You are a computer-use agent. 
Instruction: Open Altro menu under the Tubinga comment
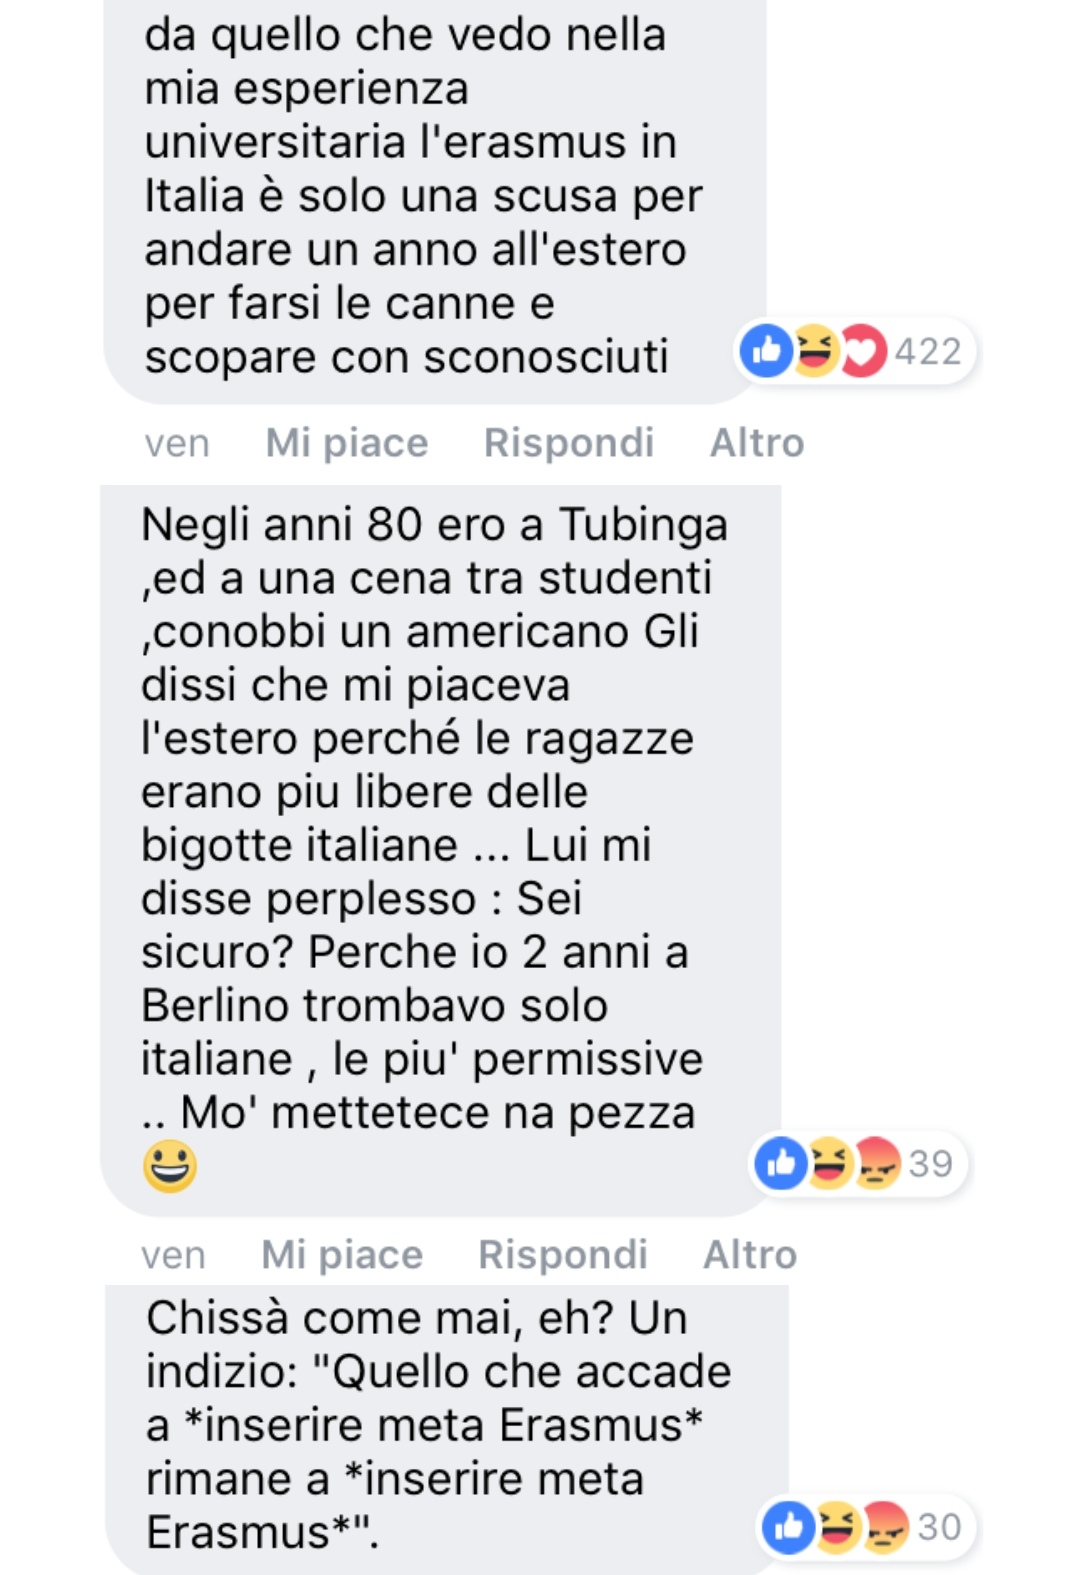(750, 1255)
